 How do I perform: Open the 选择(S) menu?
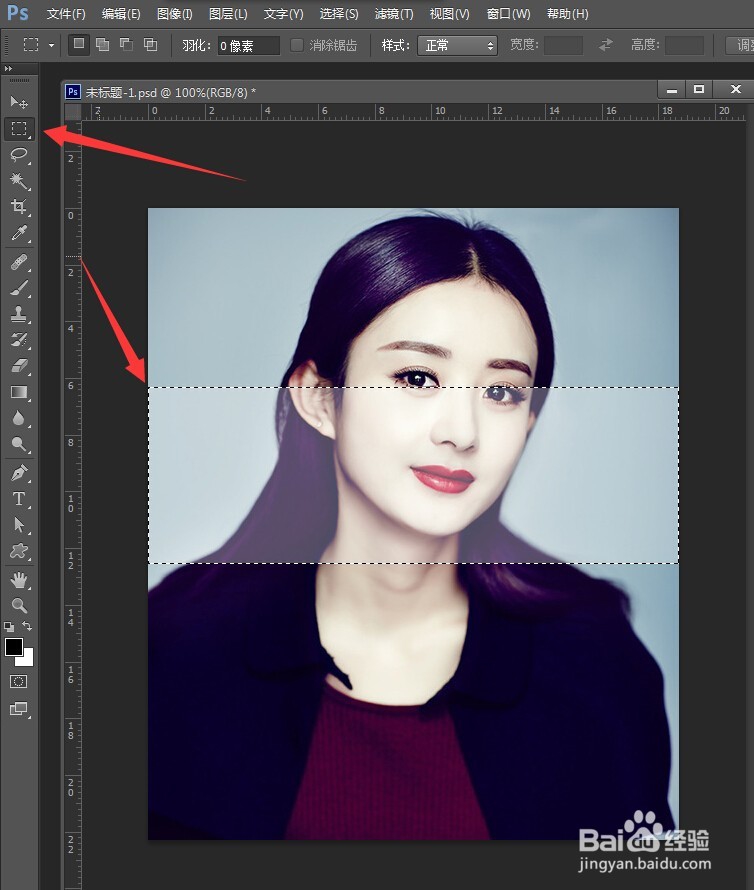point(339,14)
